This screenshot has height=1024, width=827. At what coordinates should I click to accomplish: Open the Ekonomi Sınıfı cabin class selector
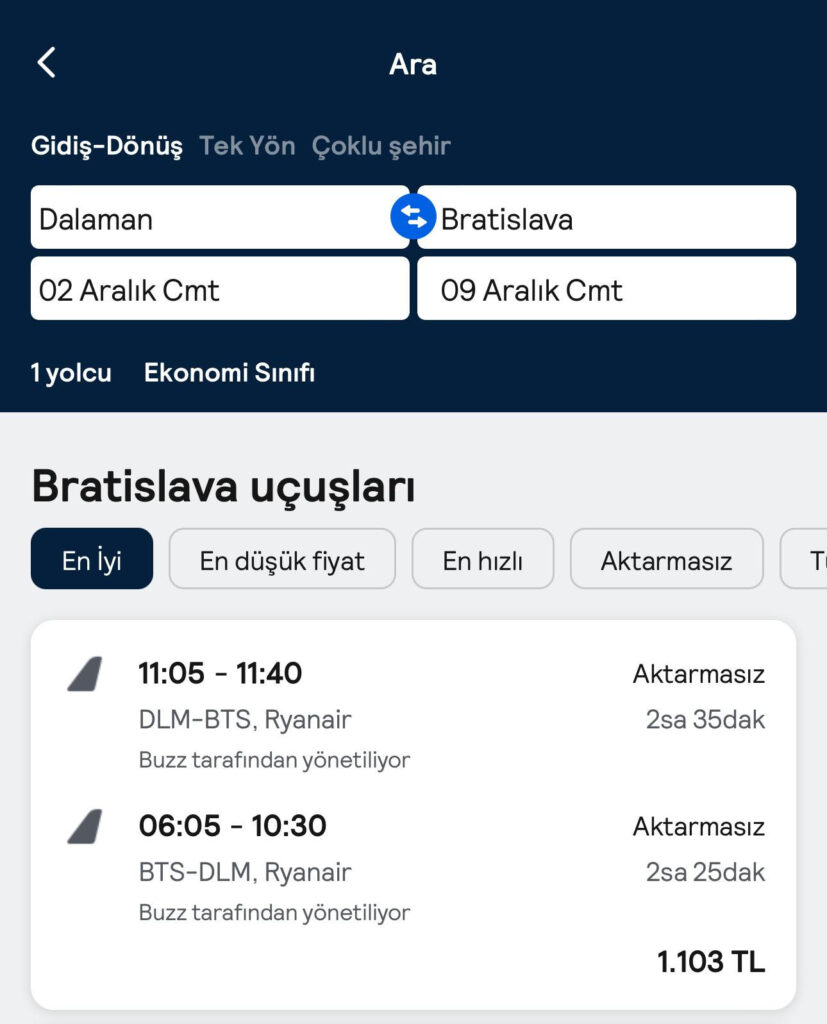click(x=229, y=373)
